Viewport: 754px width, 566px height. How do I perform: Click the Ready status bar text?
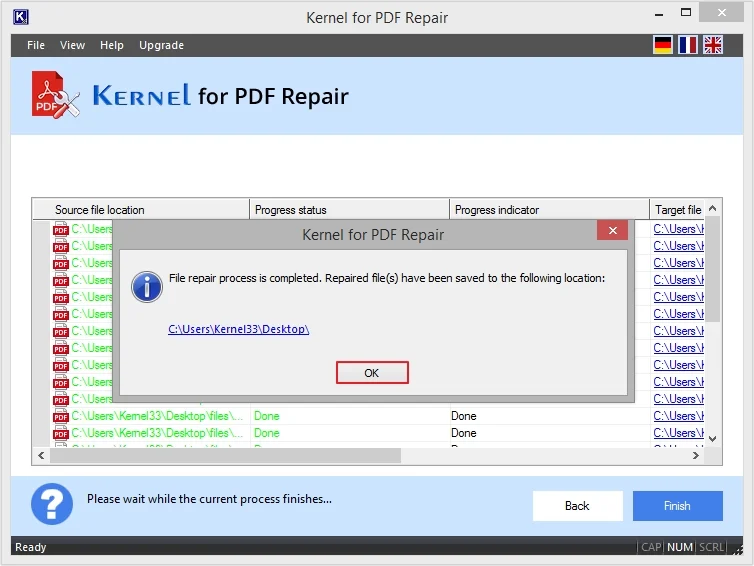pyautogui.click(x=31, y=547)
